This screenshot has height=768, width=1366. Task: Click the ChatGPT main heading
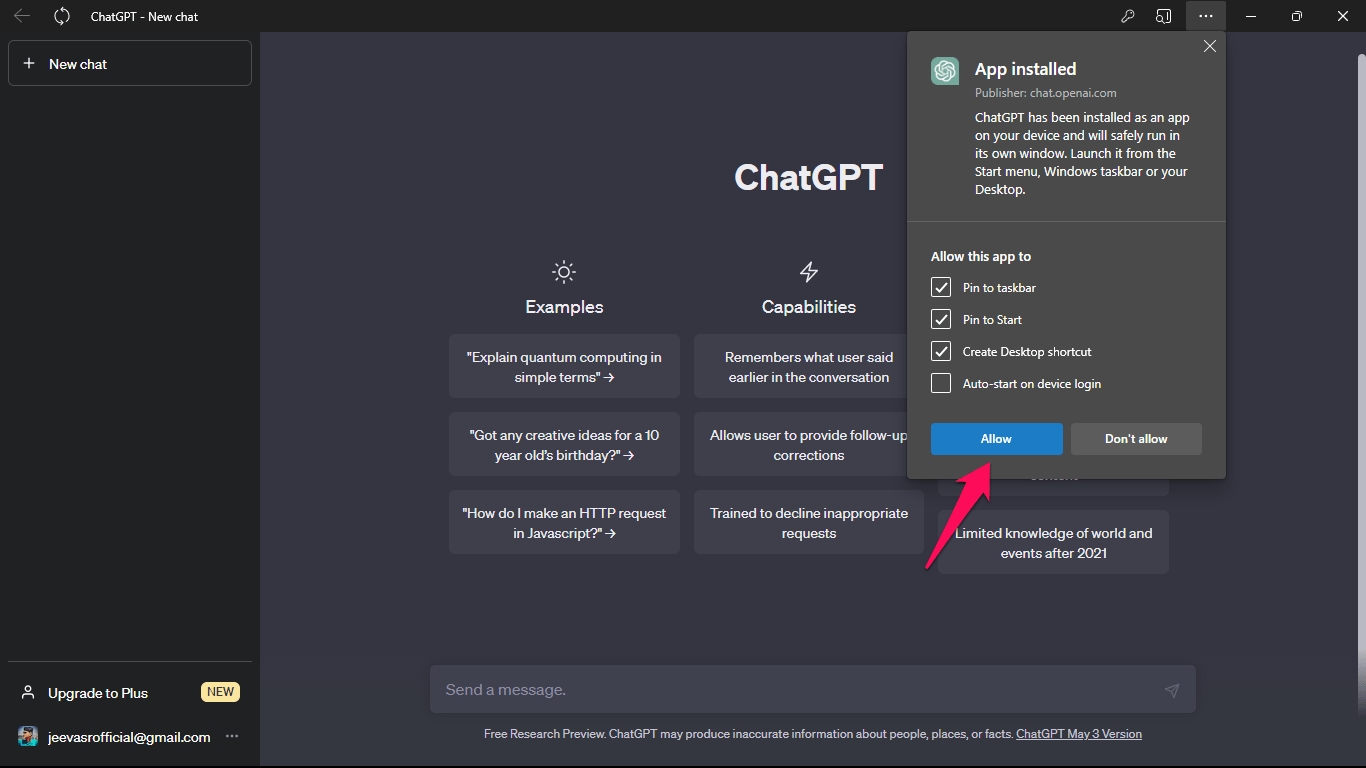(808, 177)
